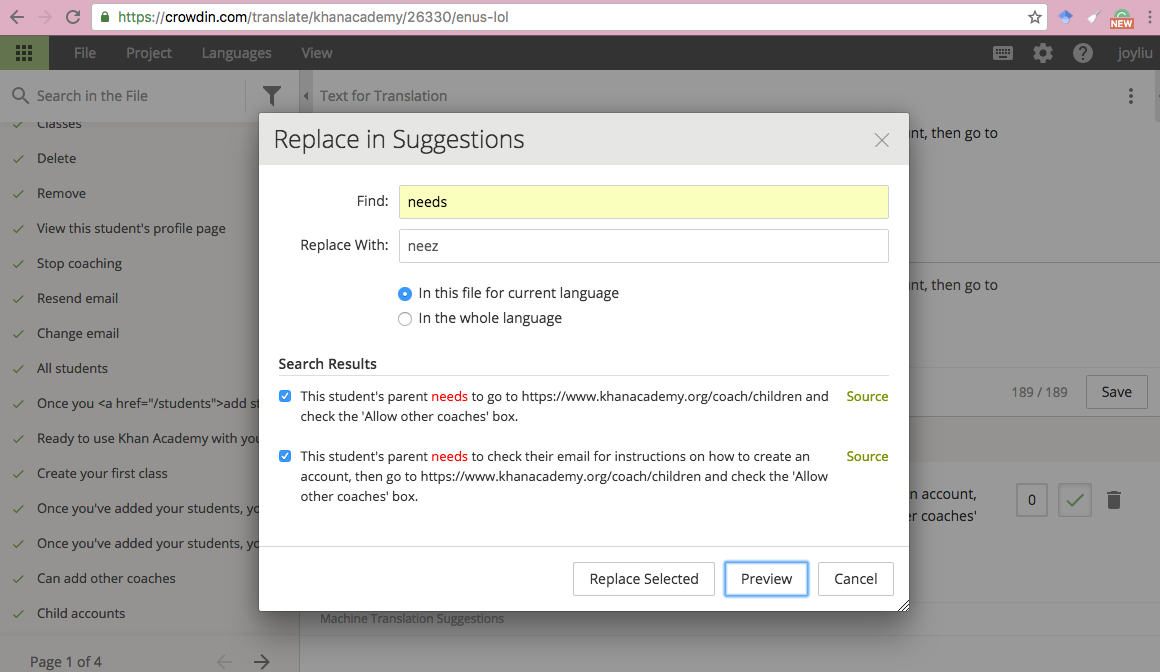Open the keyboard shortcuts icon

1003,53
